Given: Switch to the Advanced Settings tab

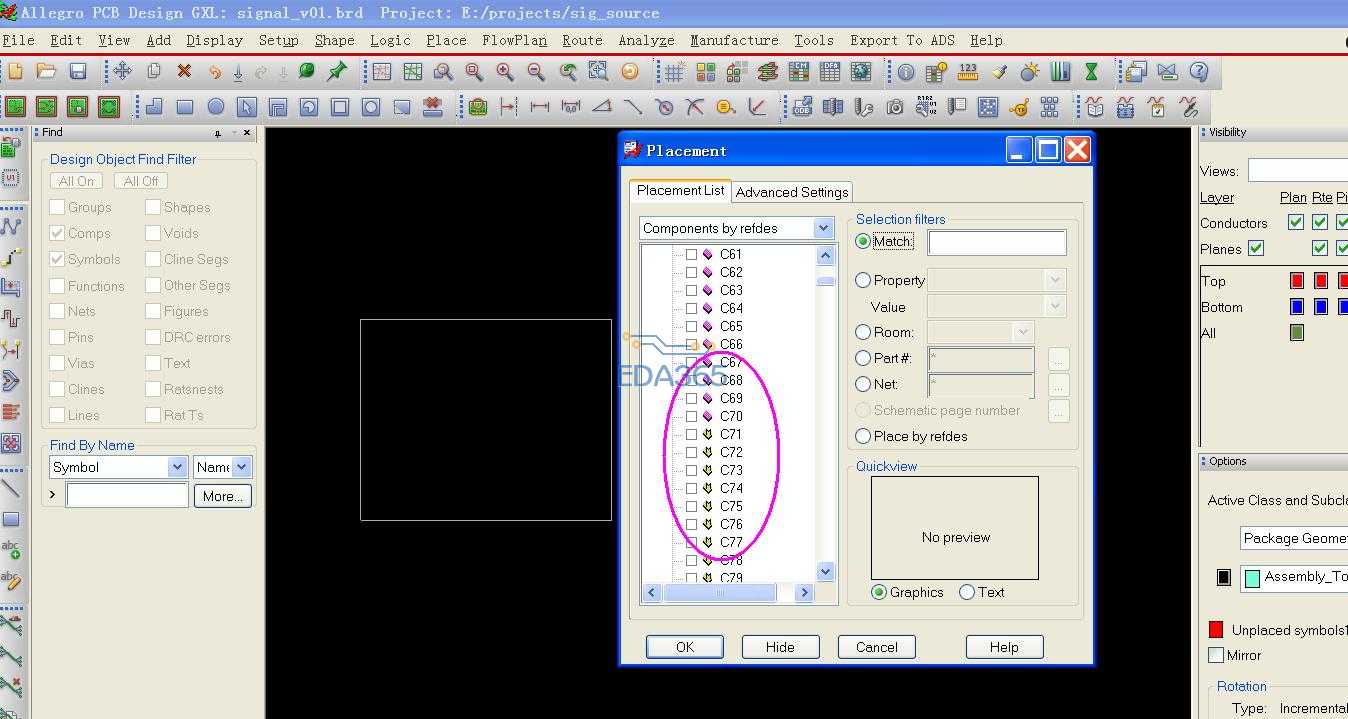Looking at the screenshot, I should 792,192.
